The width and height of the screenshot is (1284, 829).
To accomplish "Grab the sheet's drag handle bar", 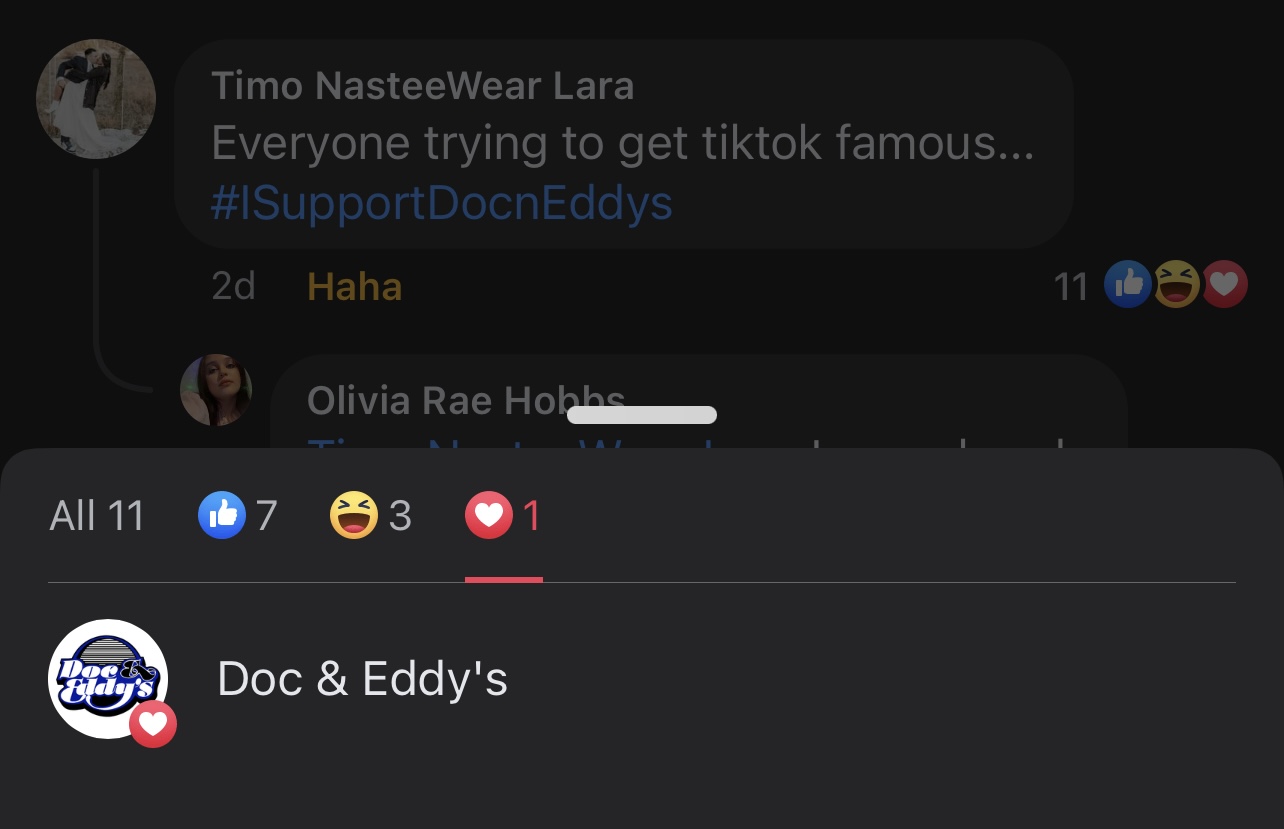I will (642, 415).
